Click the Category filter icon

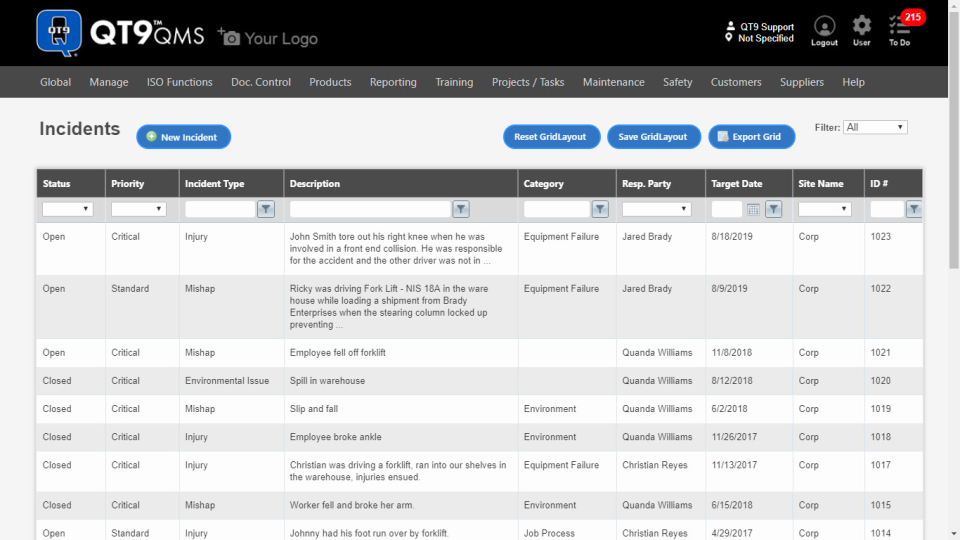[x=600, y=209]
